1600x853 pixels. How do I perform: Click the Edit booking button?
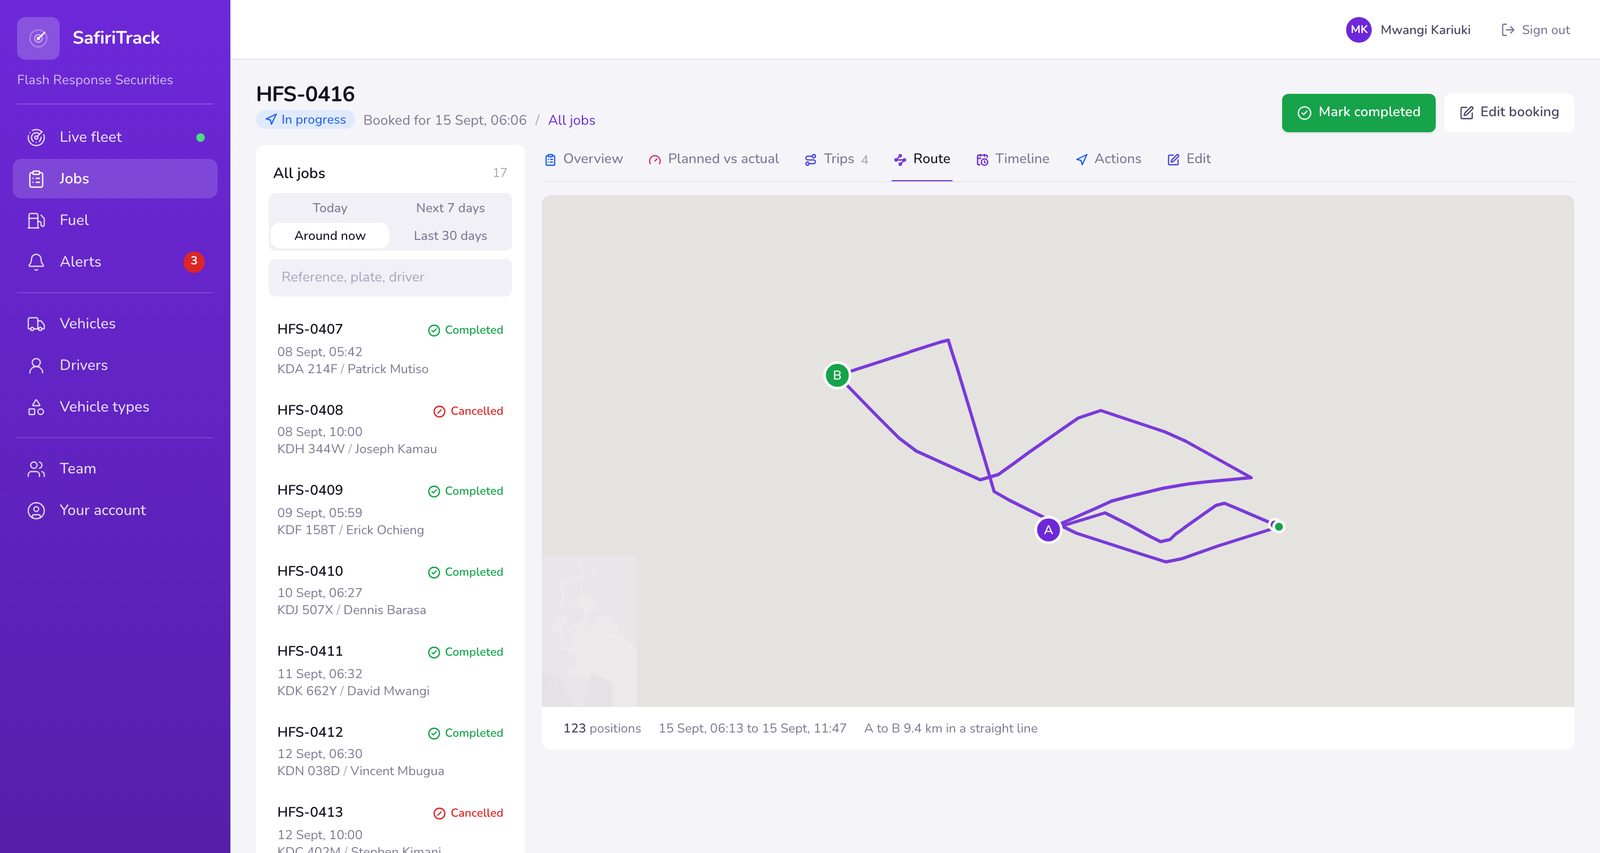click(x=1509, y=113)
